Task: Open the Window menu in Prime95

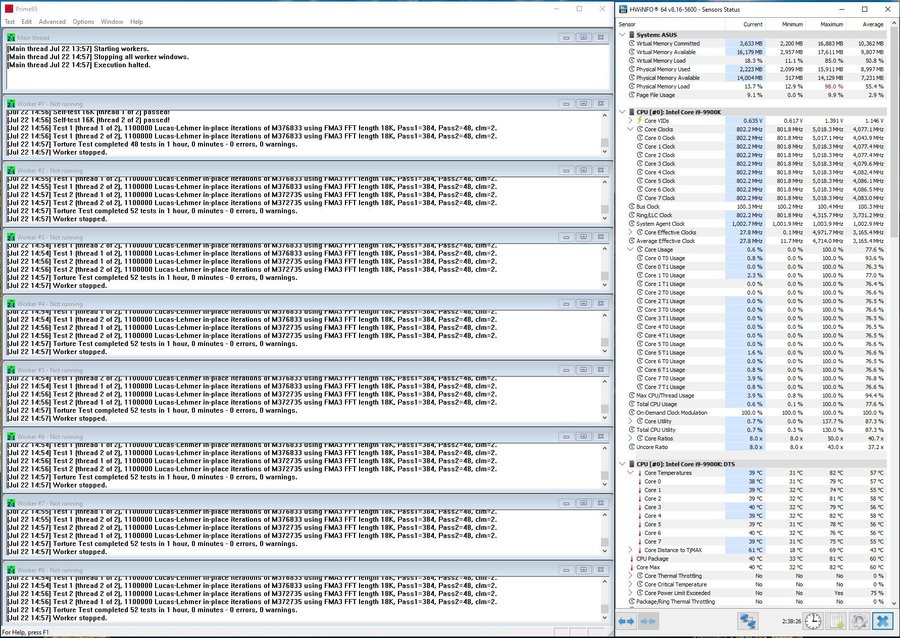Action: tap(112, 22)
